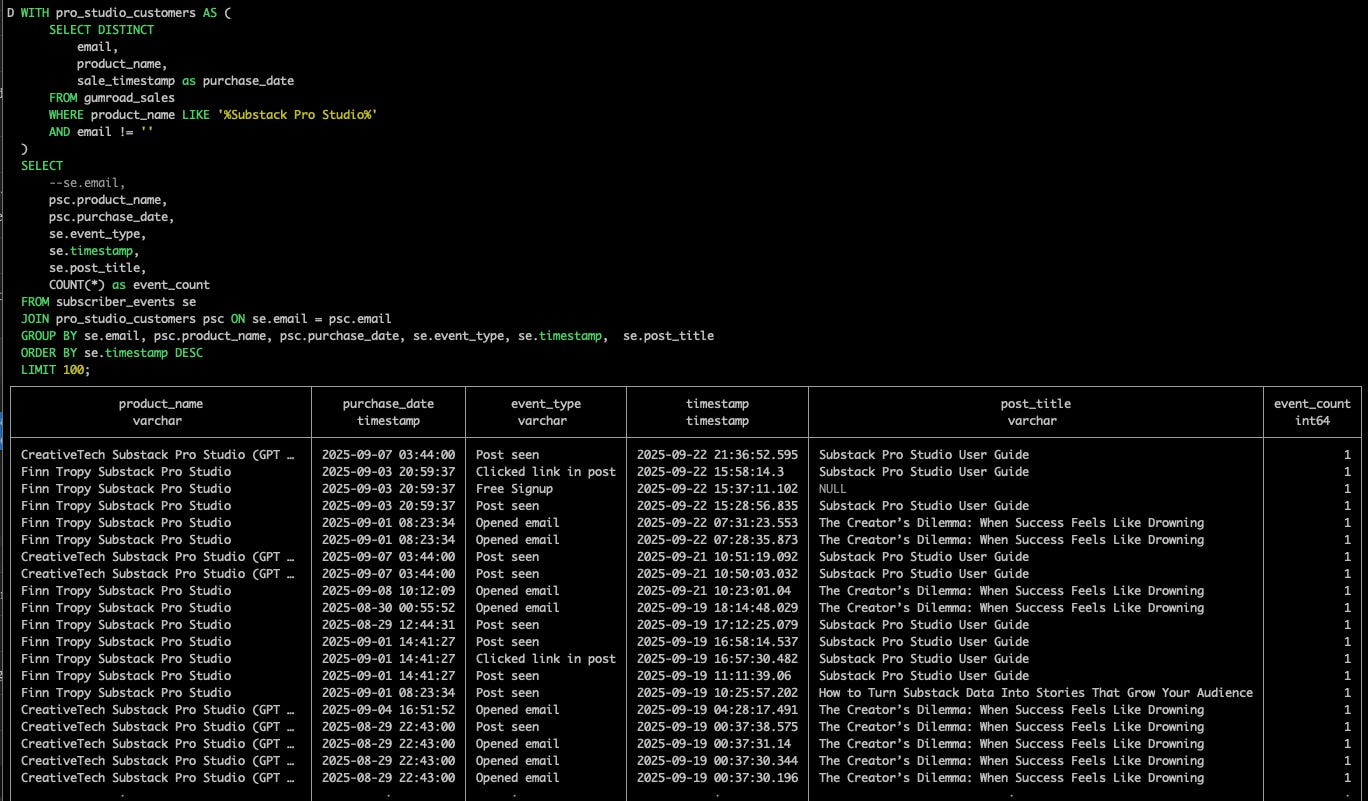Click 'Finn Tropy Substack Pro Studio' in Free Signup row

coord(126,489)
